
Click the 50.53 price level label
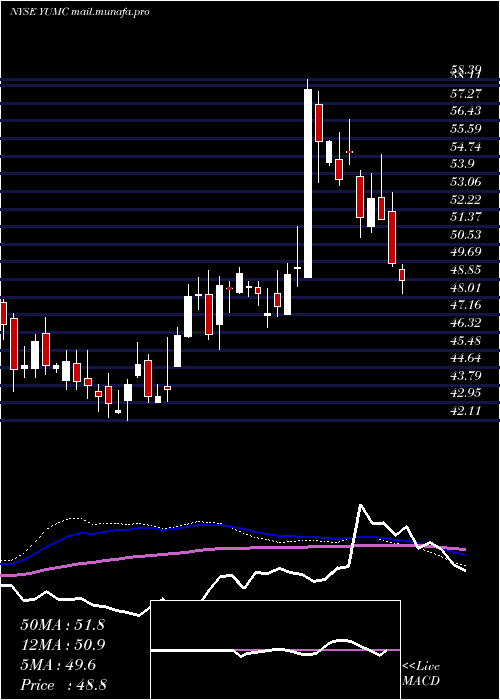coord(466,234)
